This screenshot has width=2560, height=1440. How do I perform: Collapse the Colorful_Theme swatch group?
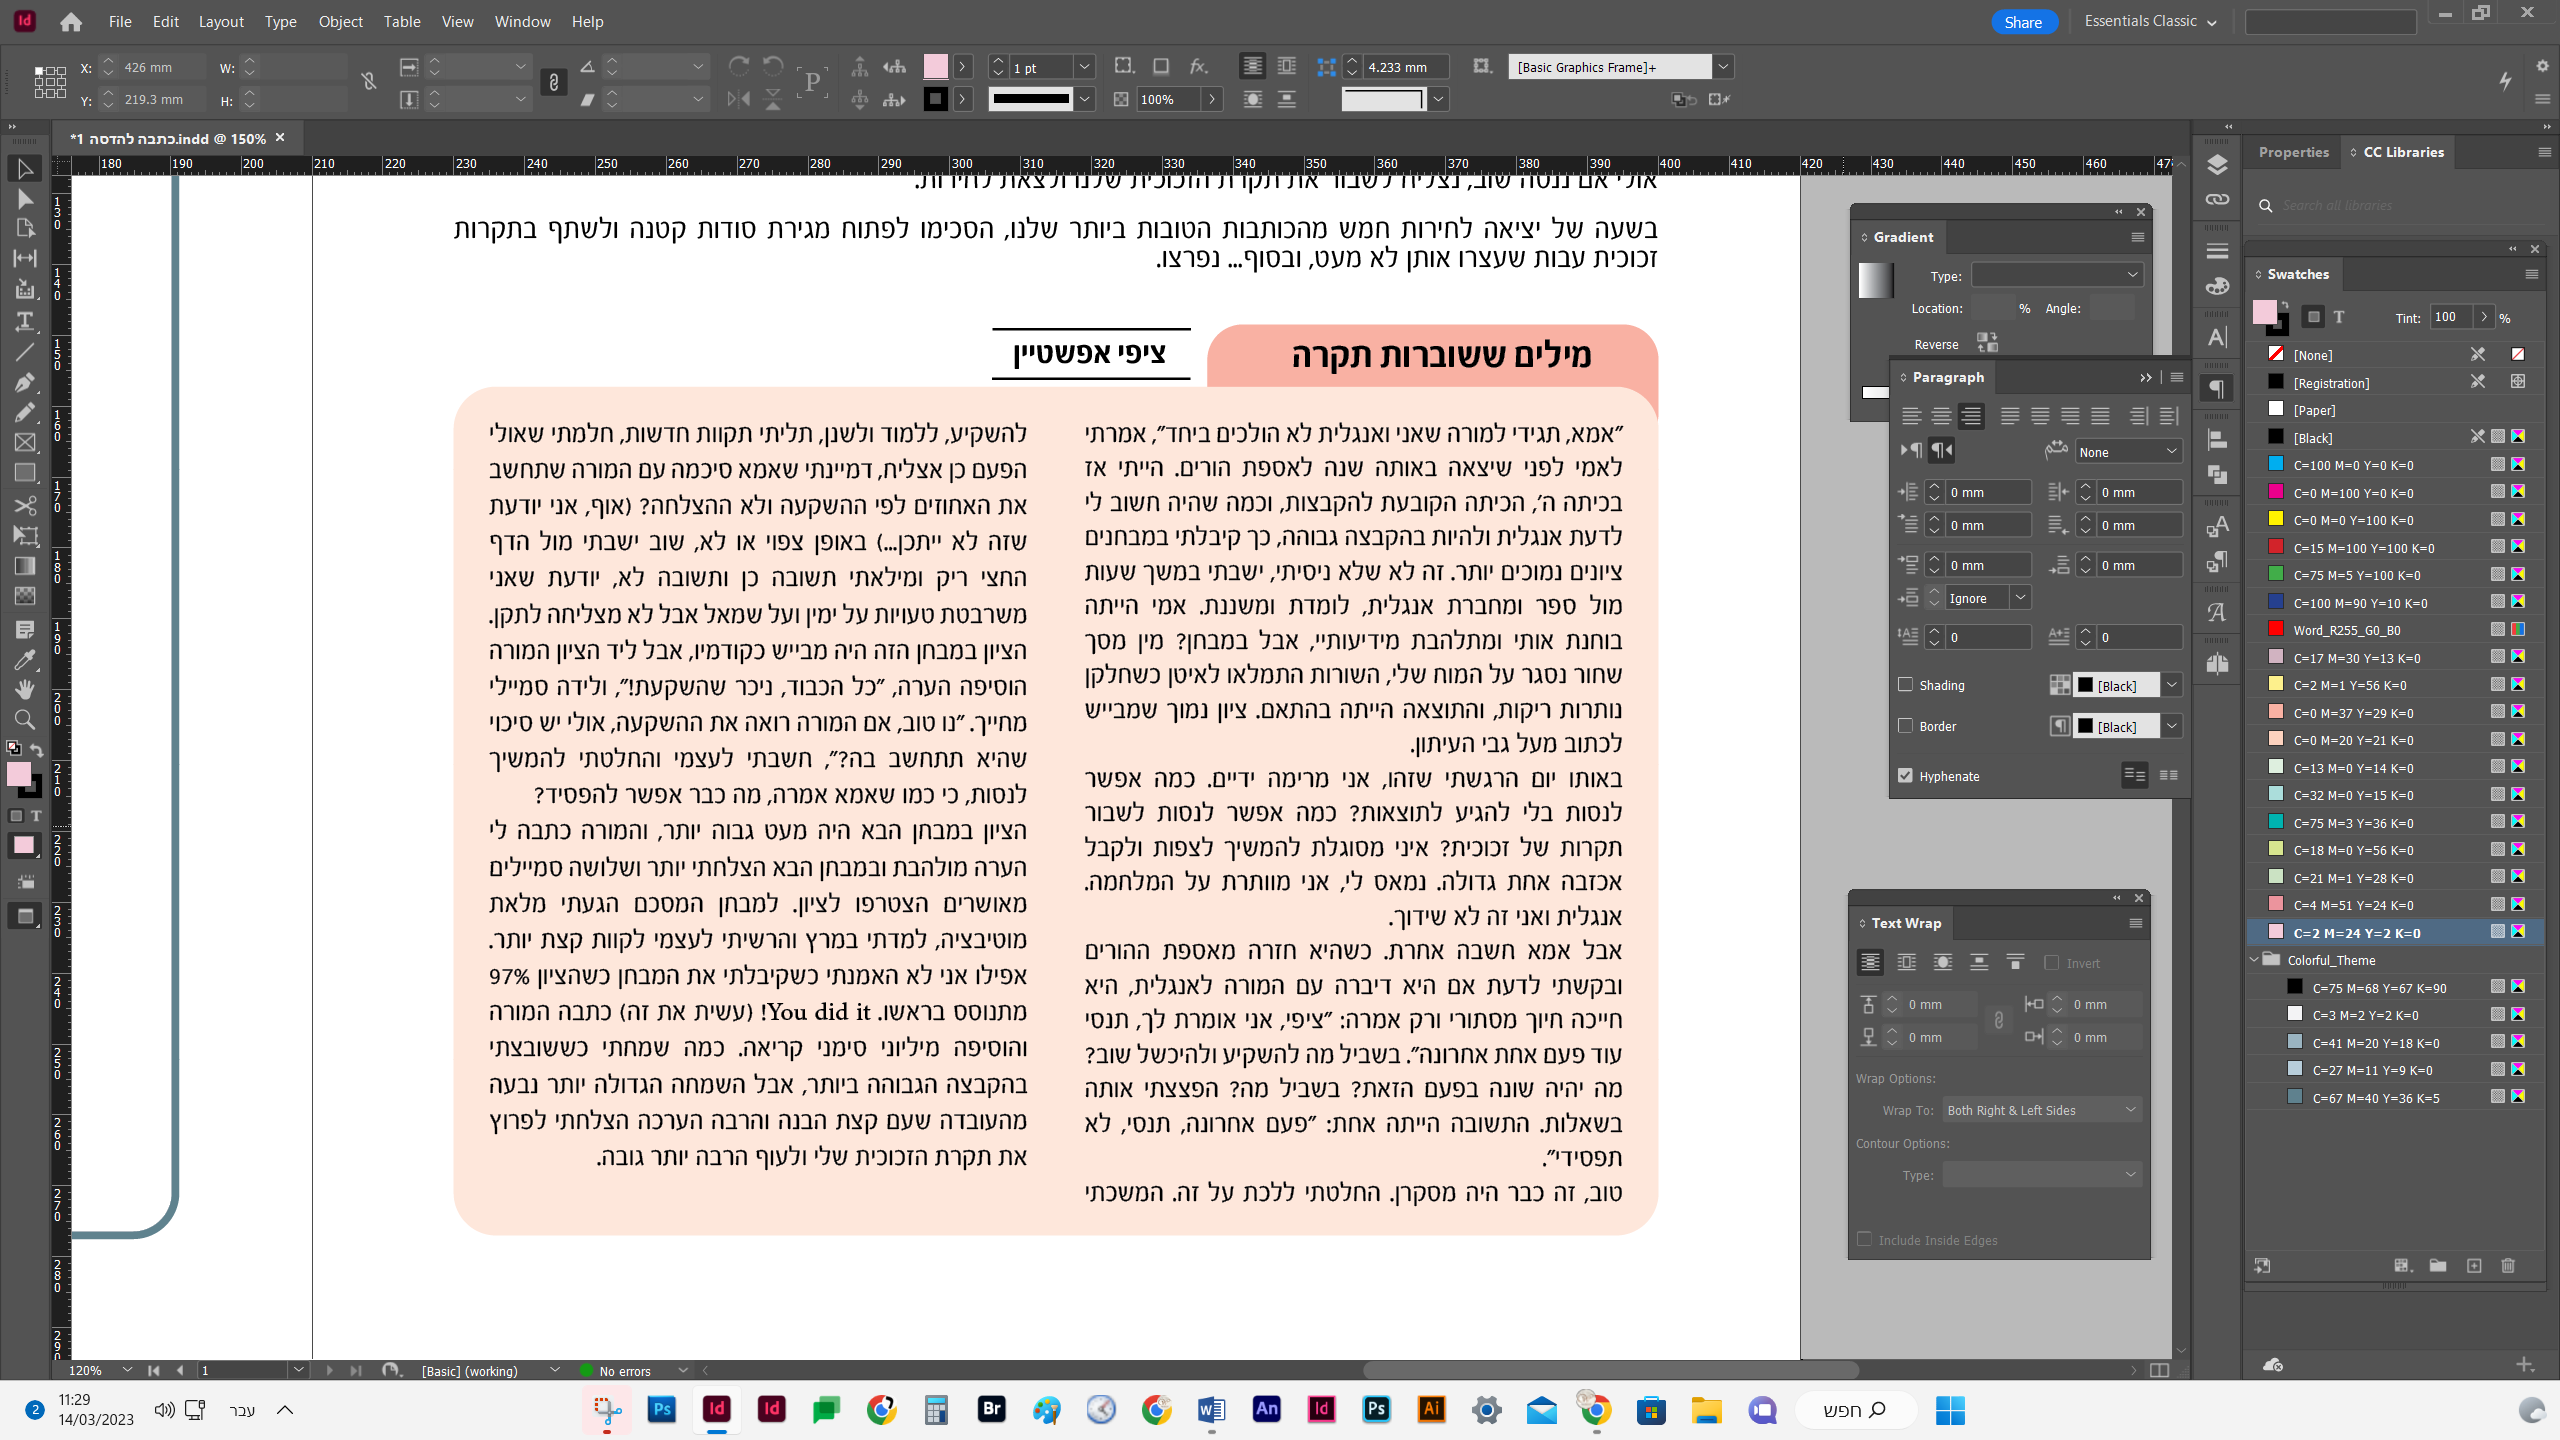[2255, 960]
